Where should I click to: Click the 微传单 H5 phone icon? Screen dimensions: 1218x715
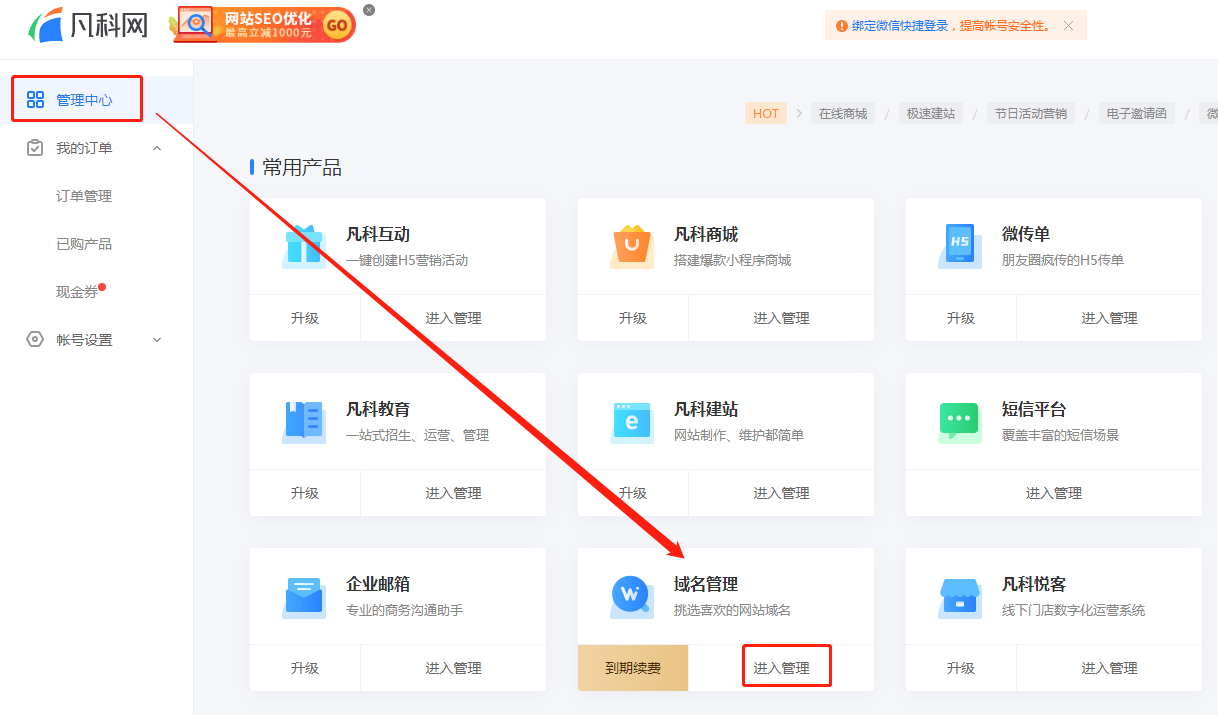[x=959, y=246]
